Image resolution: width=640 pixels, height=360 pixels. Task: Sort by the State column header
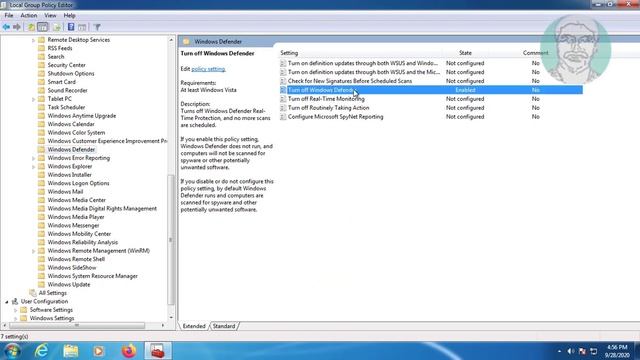pyautogui.click(x=465, y=53)
